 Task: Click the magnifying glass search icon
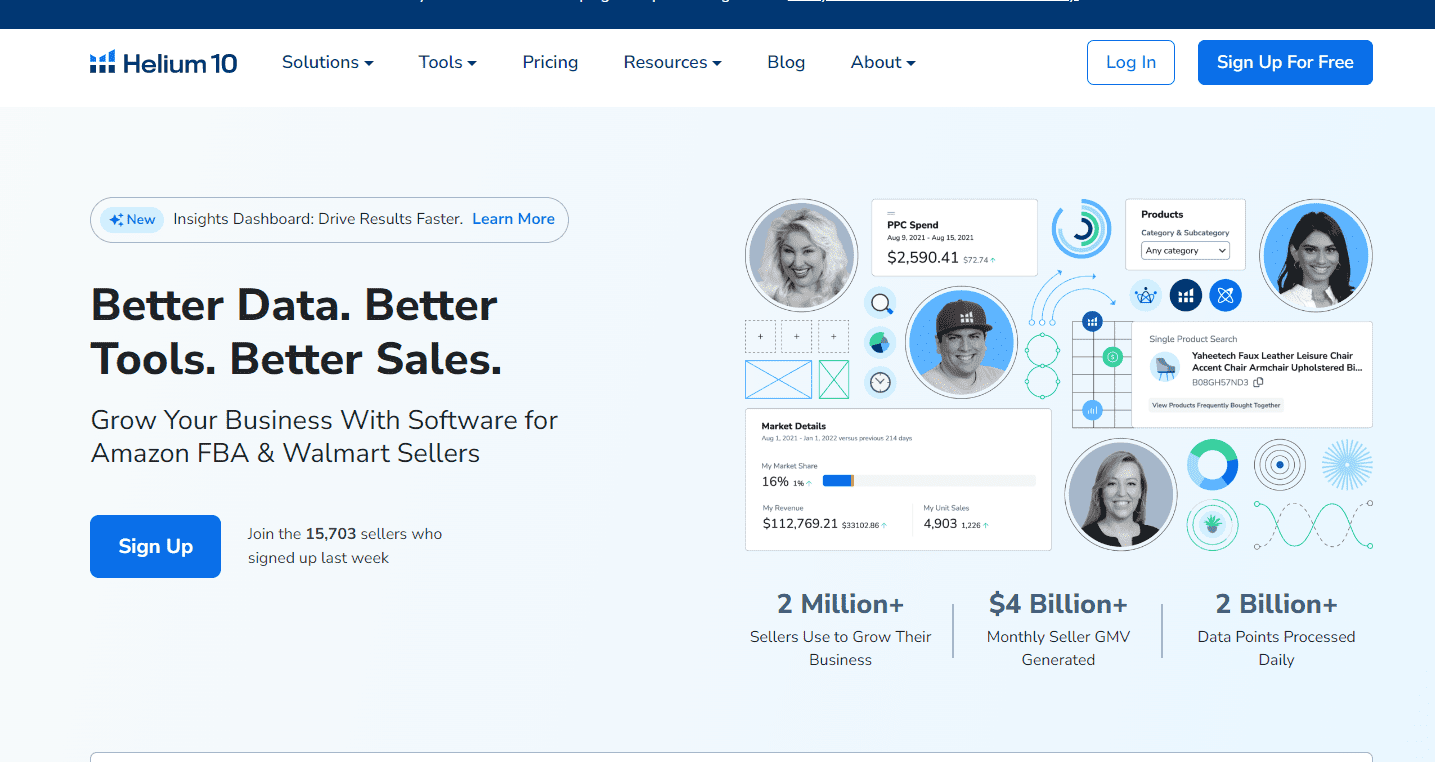(880, 303)
